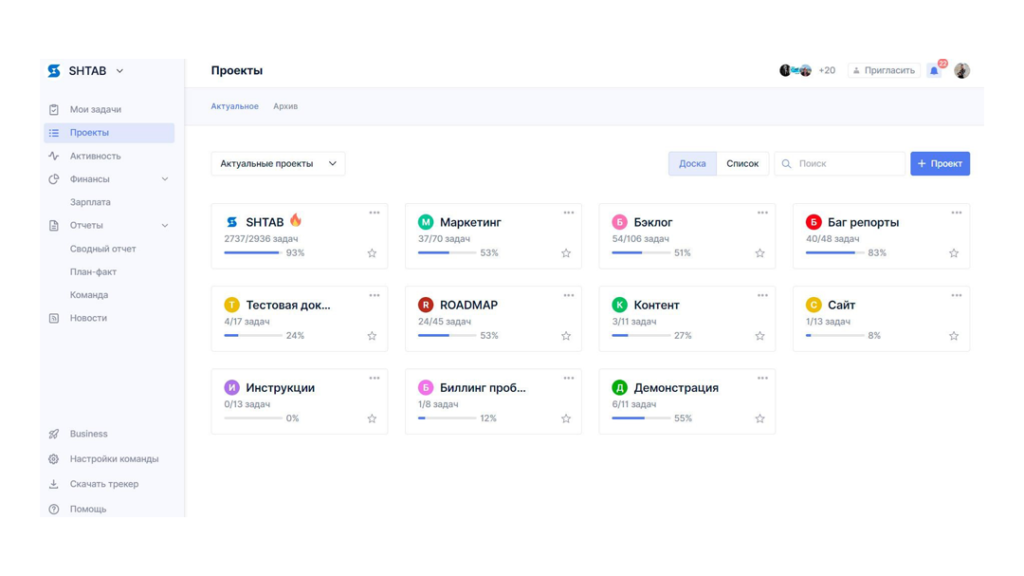The image size is (1024, 576).
Task: Open three-dot menu on Маркетинг card
Action: (x=568, y=213)
